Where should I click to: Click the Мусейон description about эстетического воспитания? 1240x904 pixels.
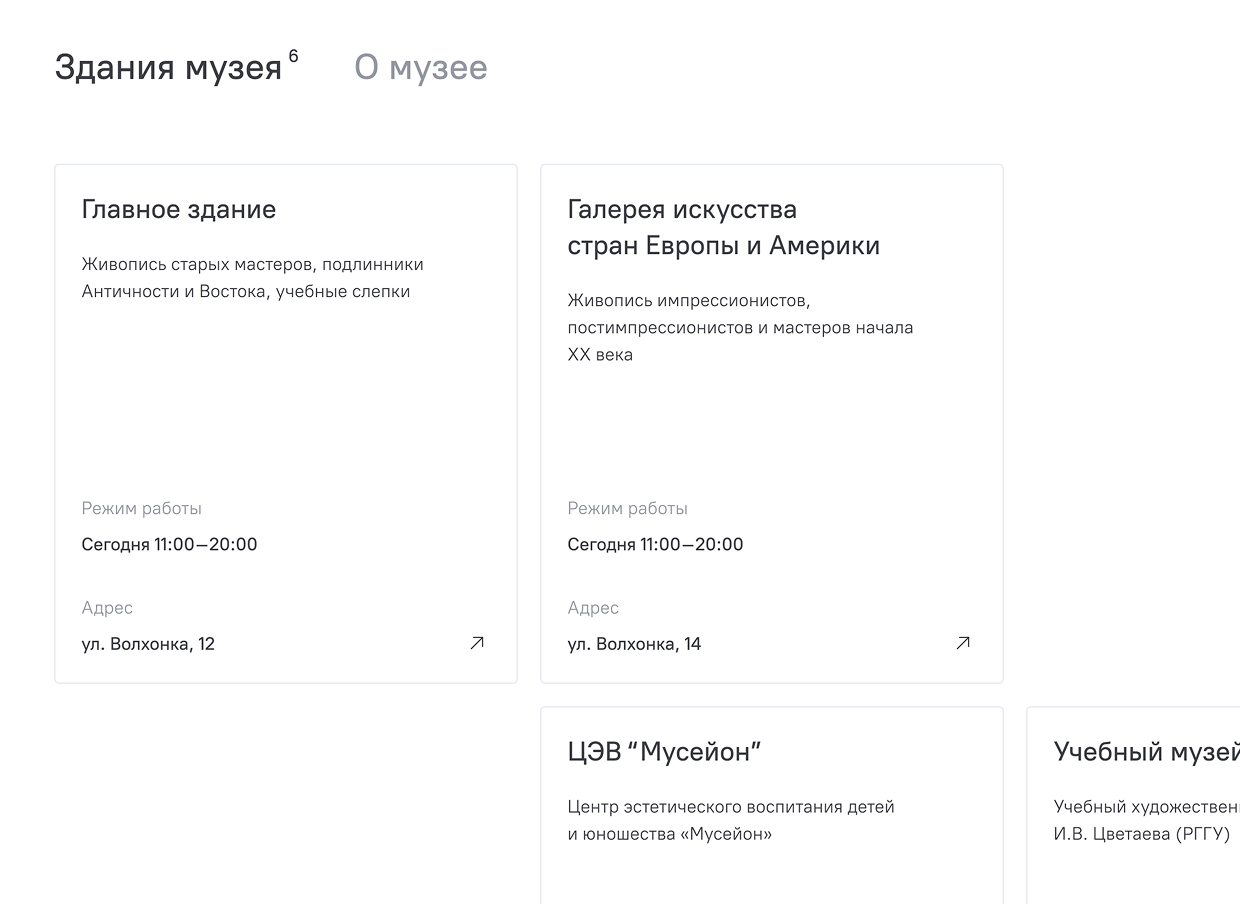(x=730, y=820)
